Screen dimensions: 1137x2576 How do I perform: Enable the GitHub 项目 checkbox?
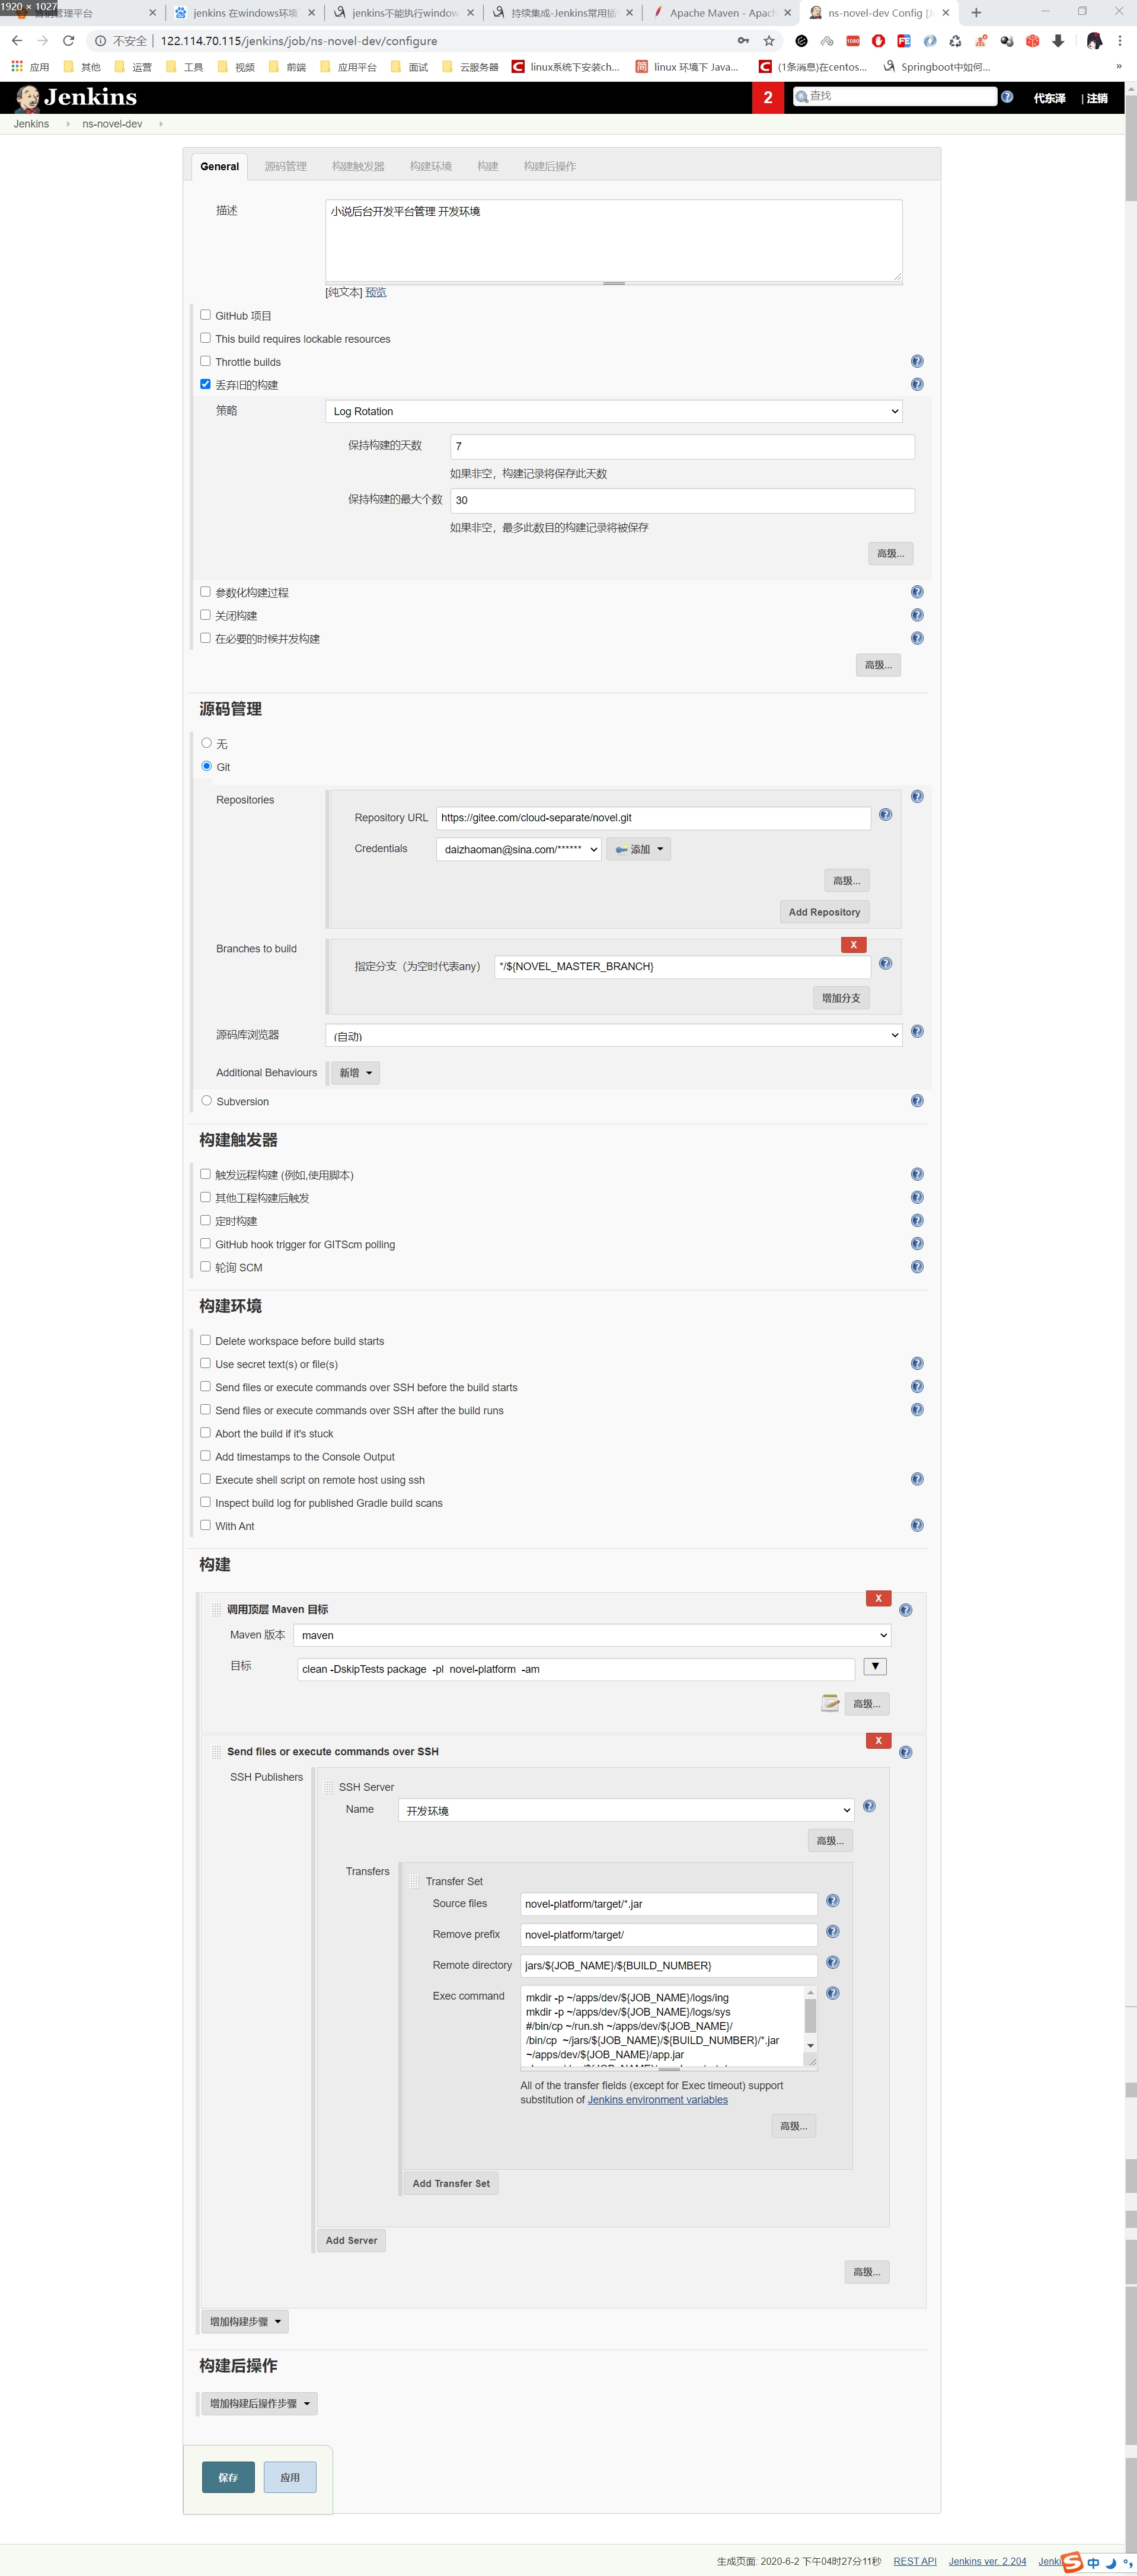coord(205,315)
